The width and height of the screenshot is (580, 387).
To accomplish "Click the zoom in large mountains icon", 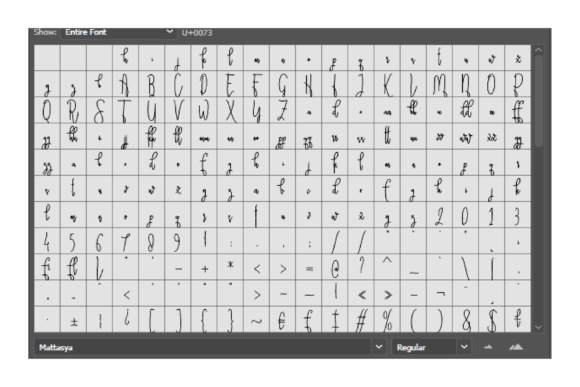I will point(516,347).
